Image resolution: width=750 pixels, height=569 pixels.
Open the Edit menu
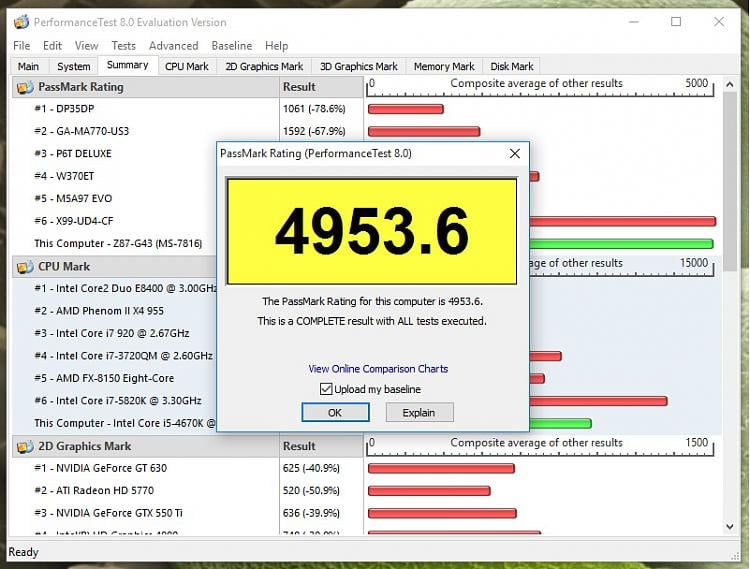coord(52,46)
